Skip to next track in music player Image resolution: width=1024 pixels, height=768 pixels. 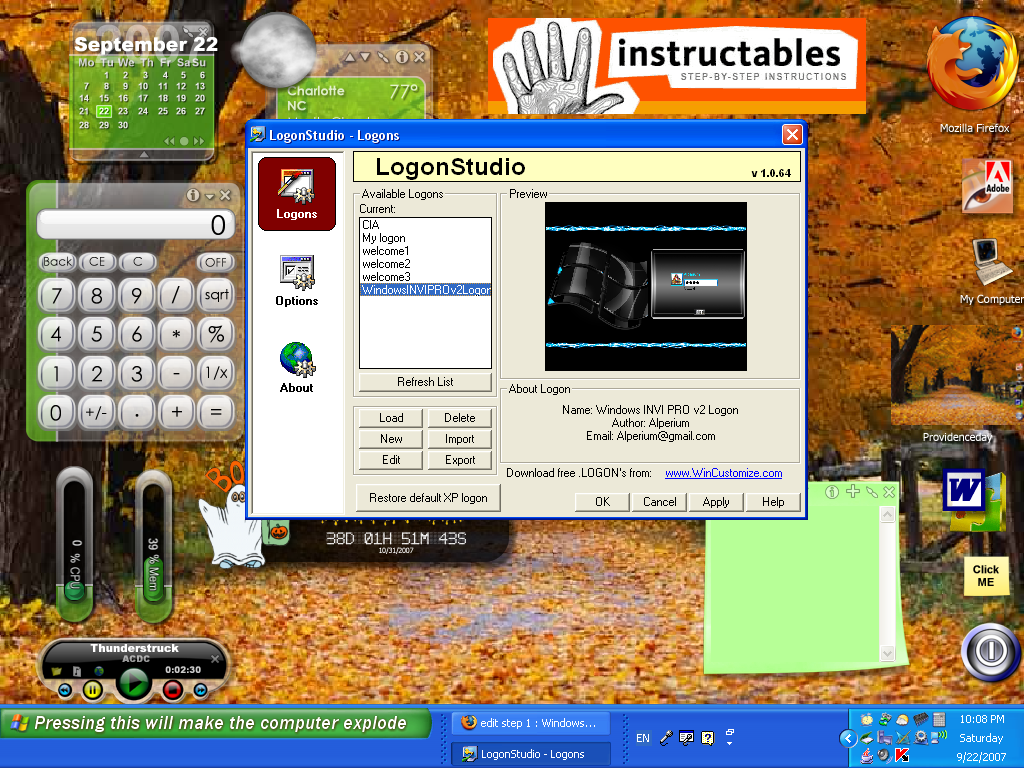point(201,690)
